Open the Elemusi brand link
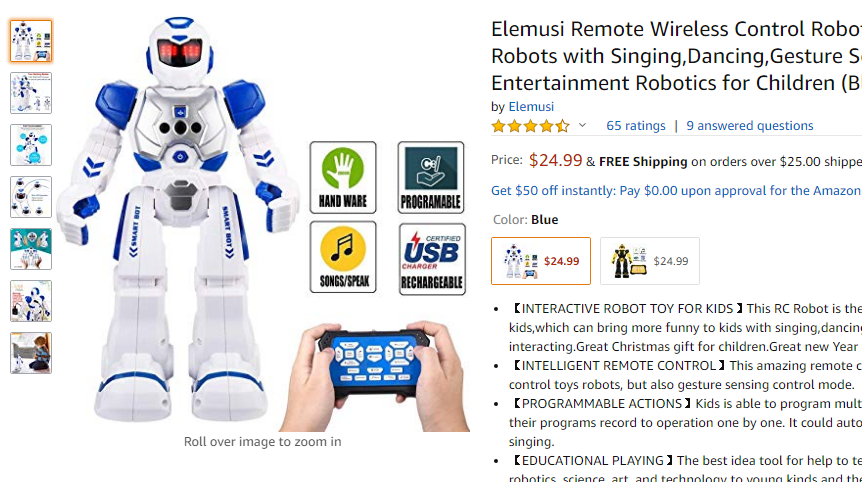The height and width of the screenshot is (482, 862). (531, 107)
